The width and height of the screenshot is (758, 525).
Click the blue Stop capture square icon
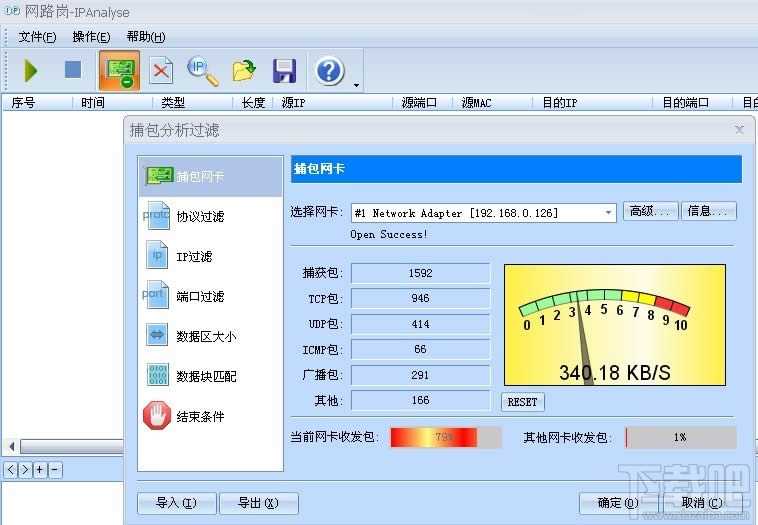73,70
